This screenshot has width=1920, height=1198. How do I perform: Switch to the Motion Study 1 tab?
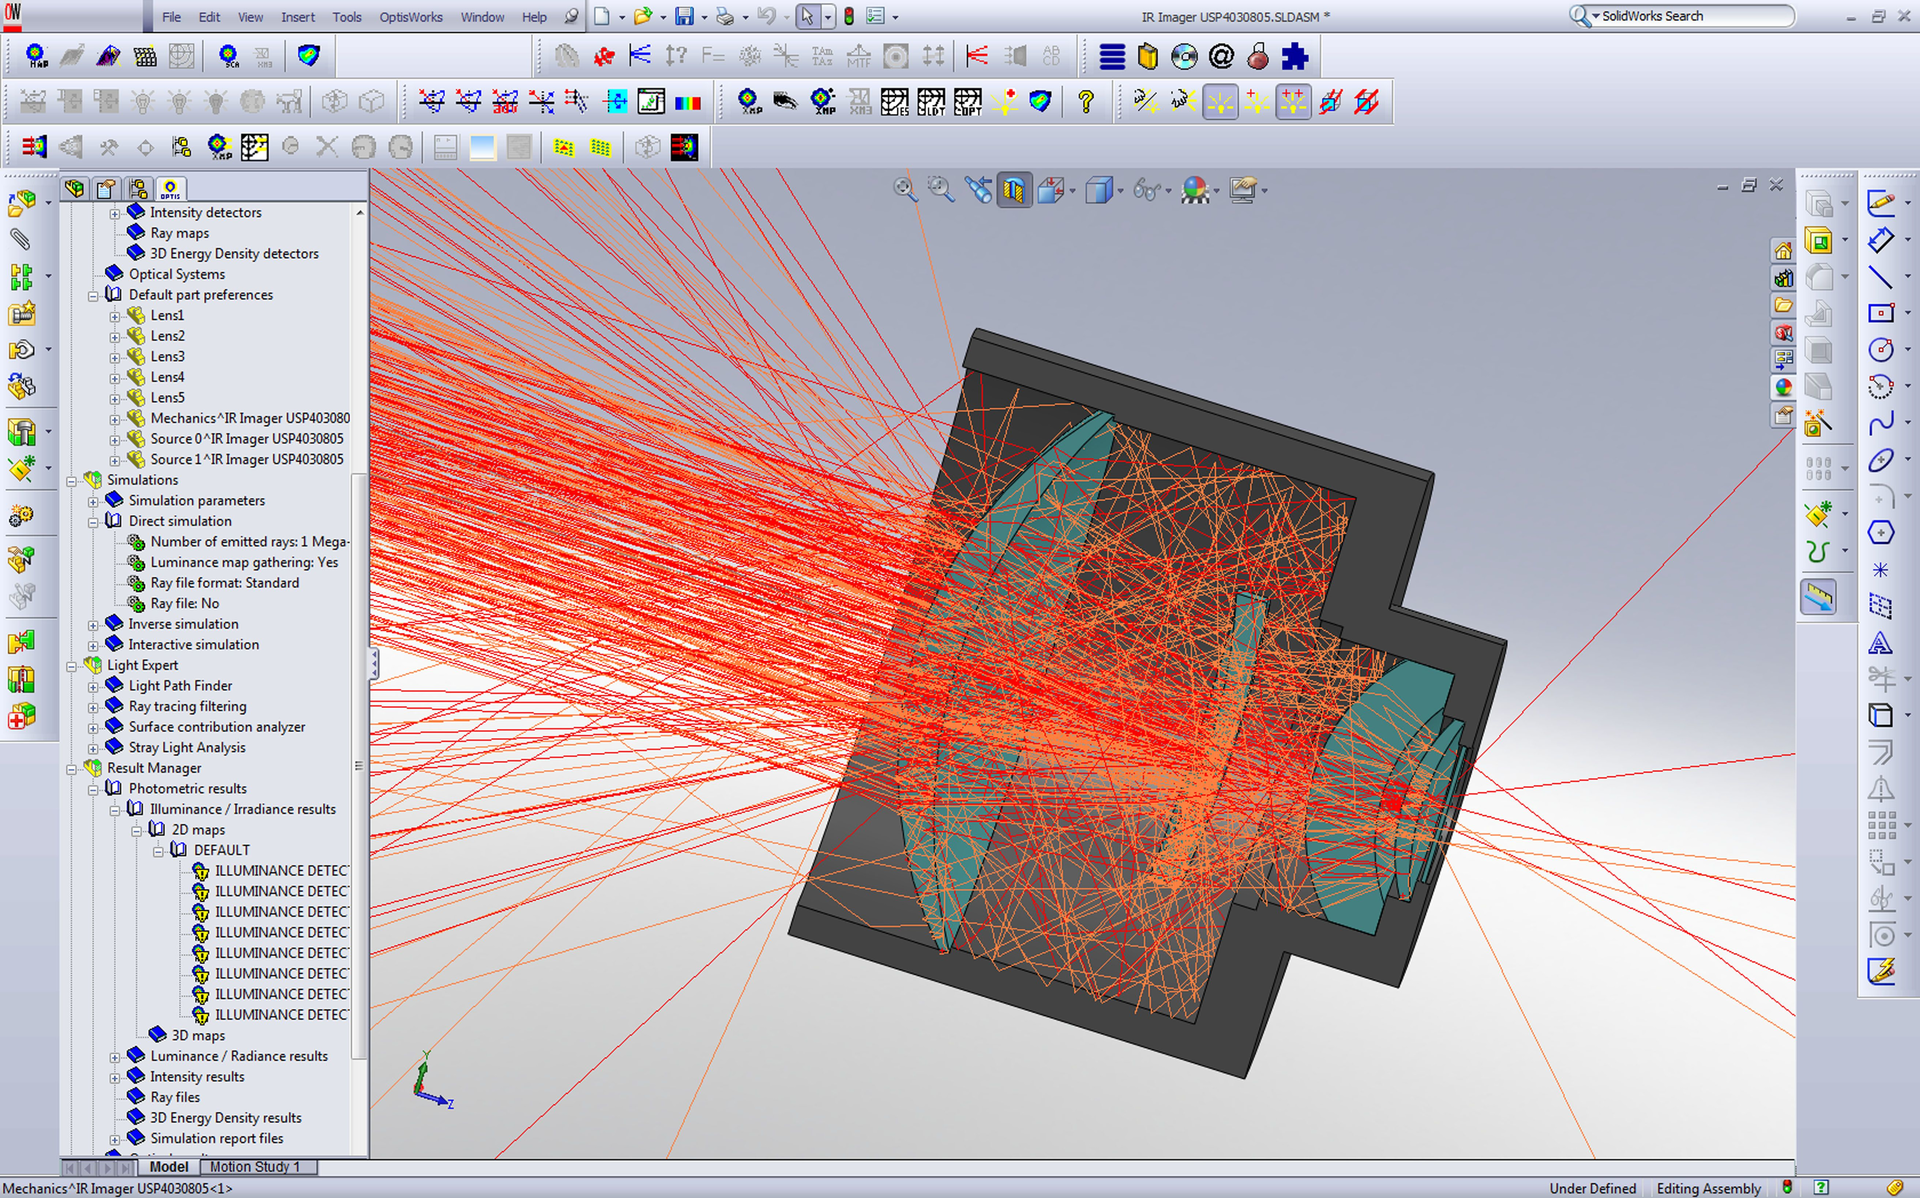click(256, 1167)
